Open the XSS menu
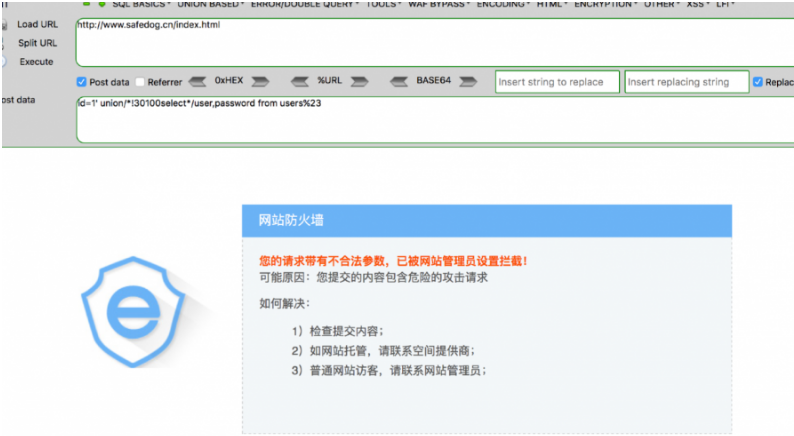 click(x=698, y=4)
